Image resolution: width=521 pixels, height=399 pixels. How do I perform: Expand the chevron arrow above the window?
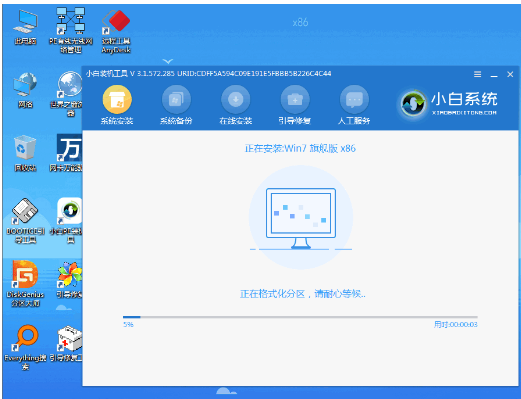(168, 61)
